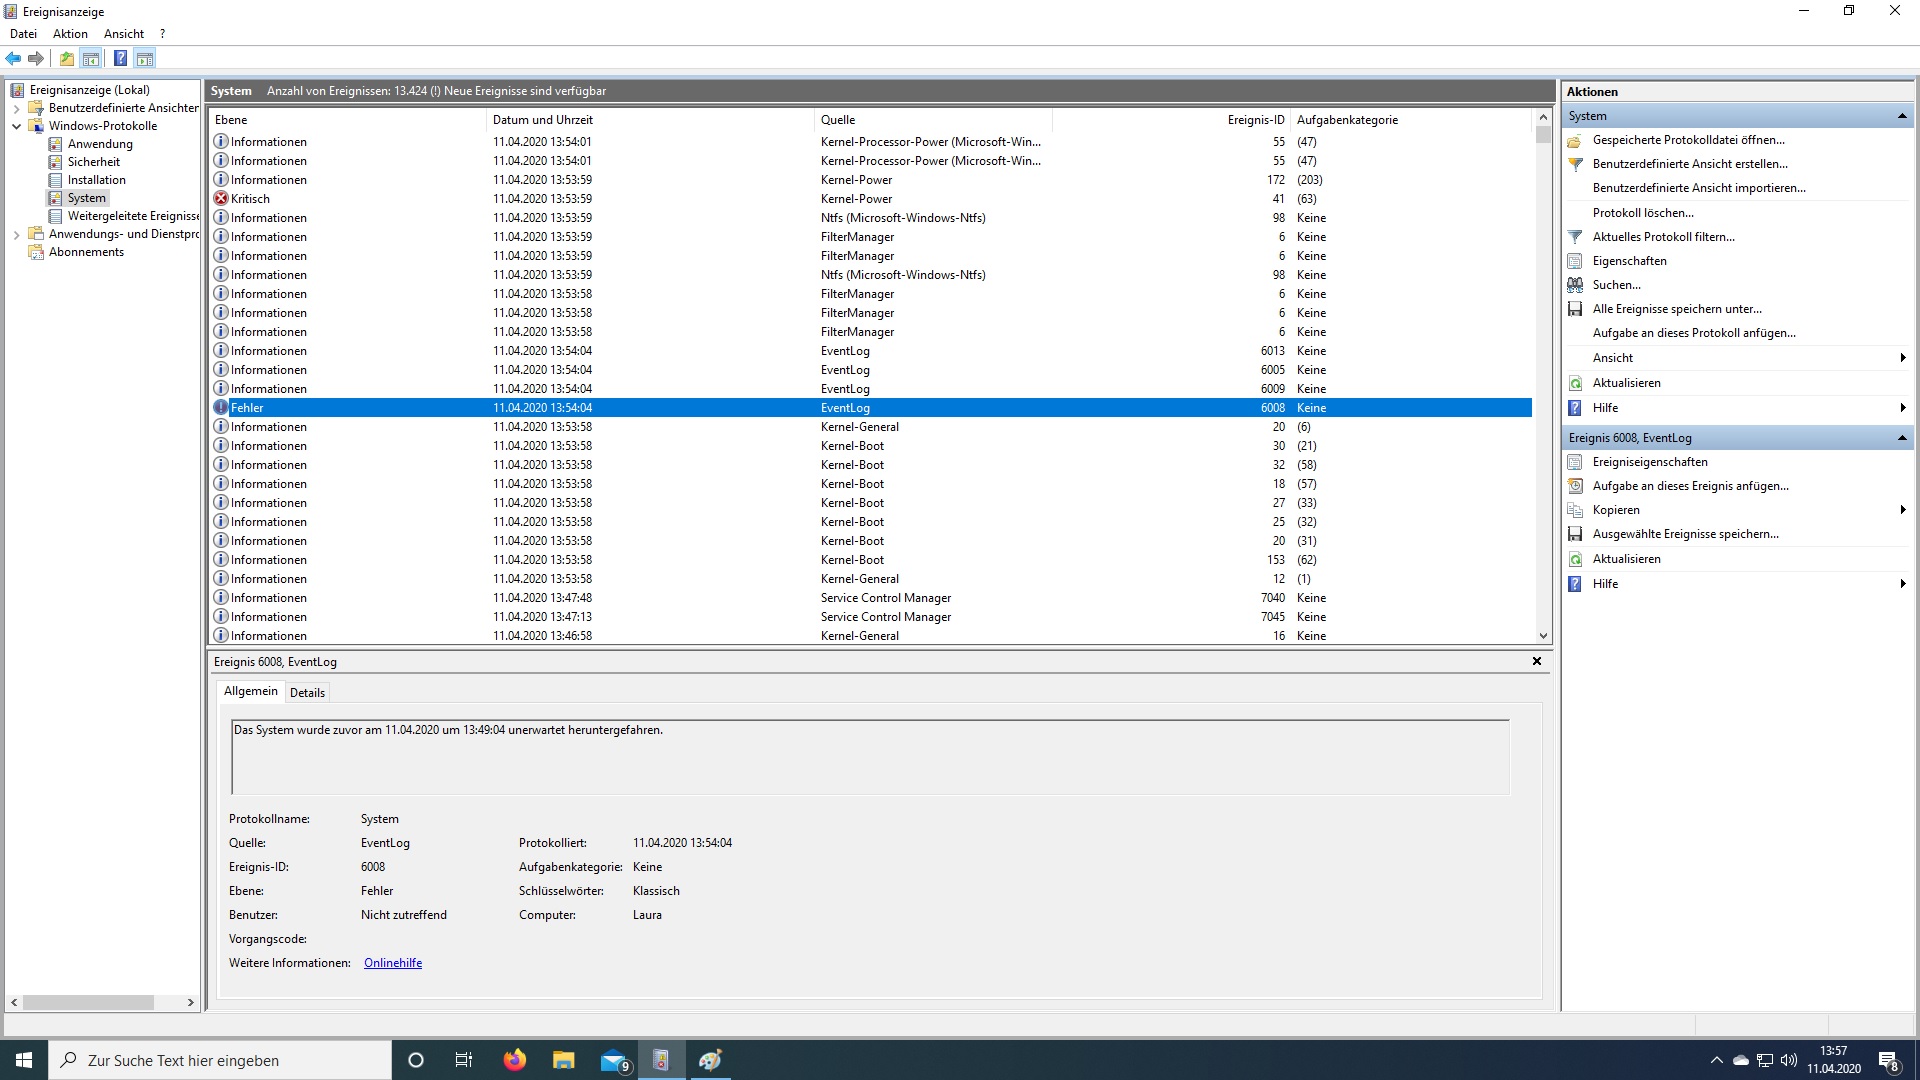The height and width of the screenshot is (1080, 1920).
Task: Select the red Kritisch Kernel-Power event
Action: tap(250, 199)
